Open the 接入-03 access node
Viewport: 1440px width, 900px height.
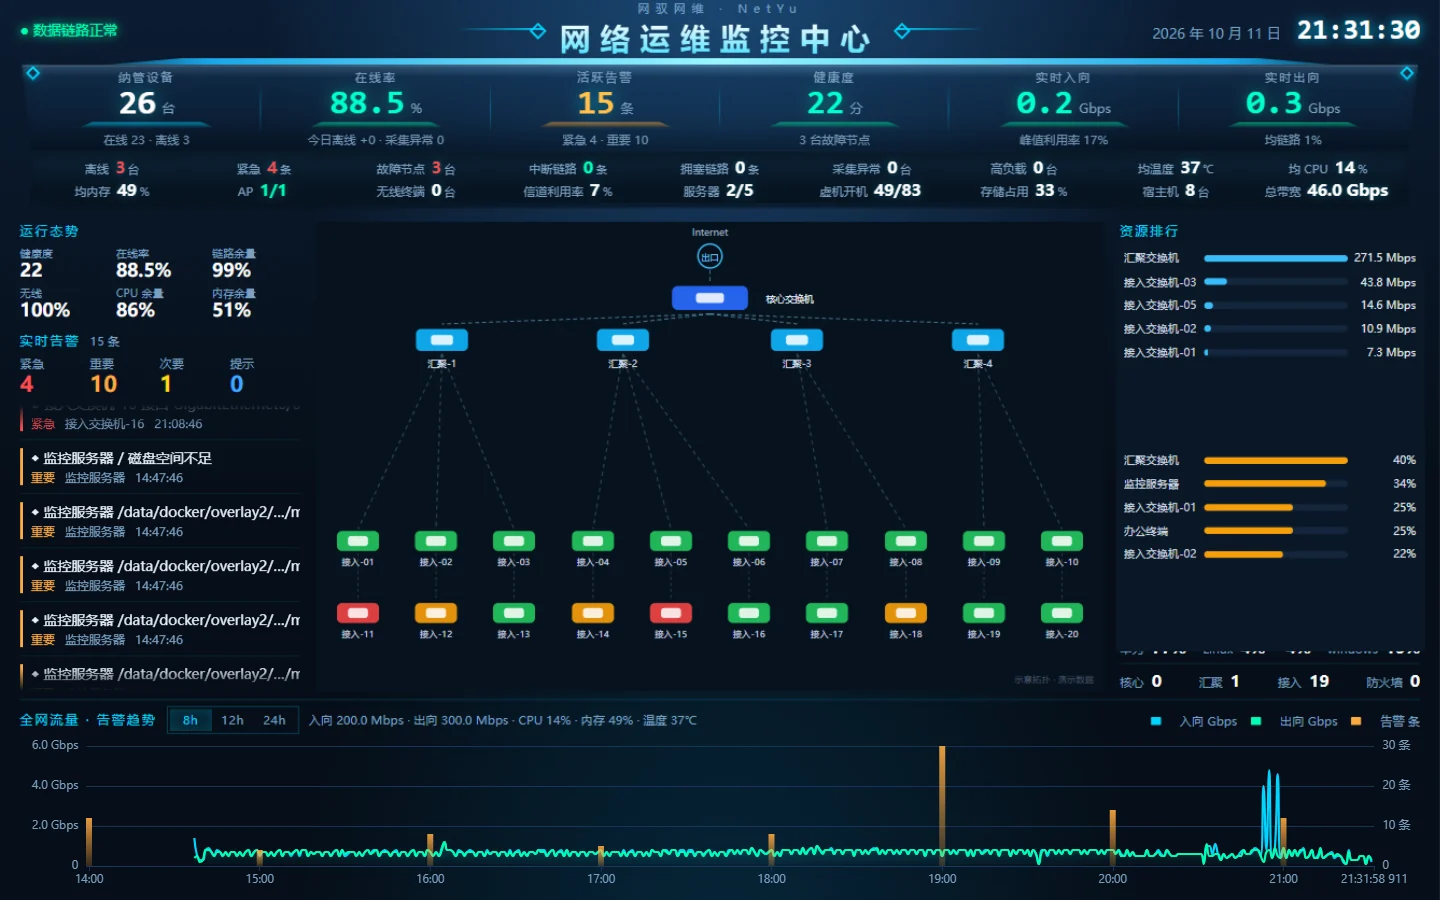pyautogui.click(x=514, y=541)
